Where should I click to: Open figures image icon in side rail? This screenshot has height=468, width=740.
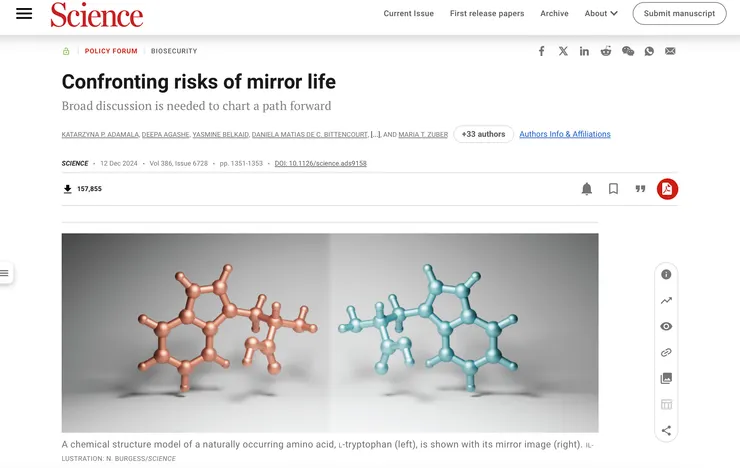[x=666, y=378]
